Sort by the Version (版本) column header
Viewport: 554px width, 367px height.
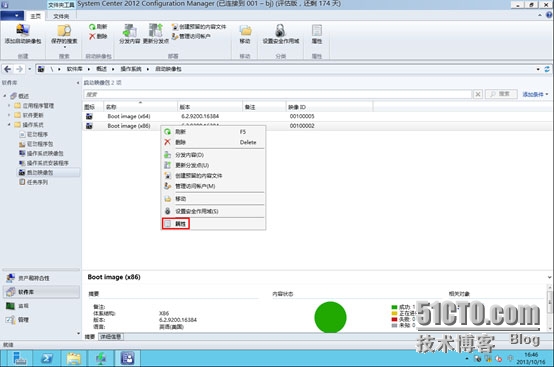tap(210, 107)
